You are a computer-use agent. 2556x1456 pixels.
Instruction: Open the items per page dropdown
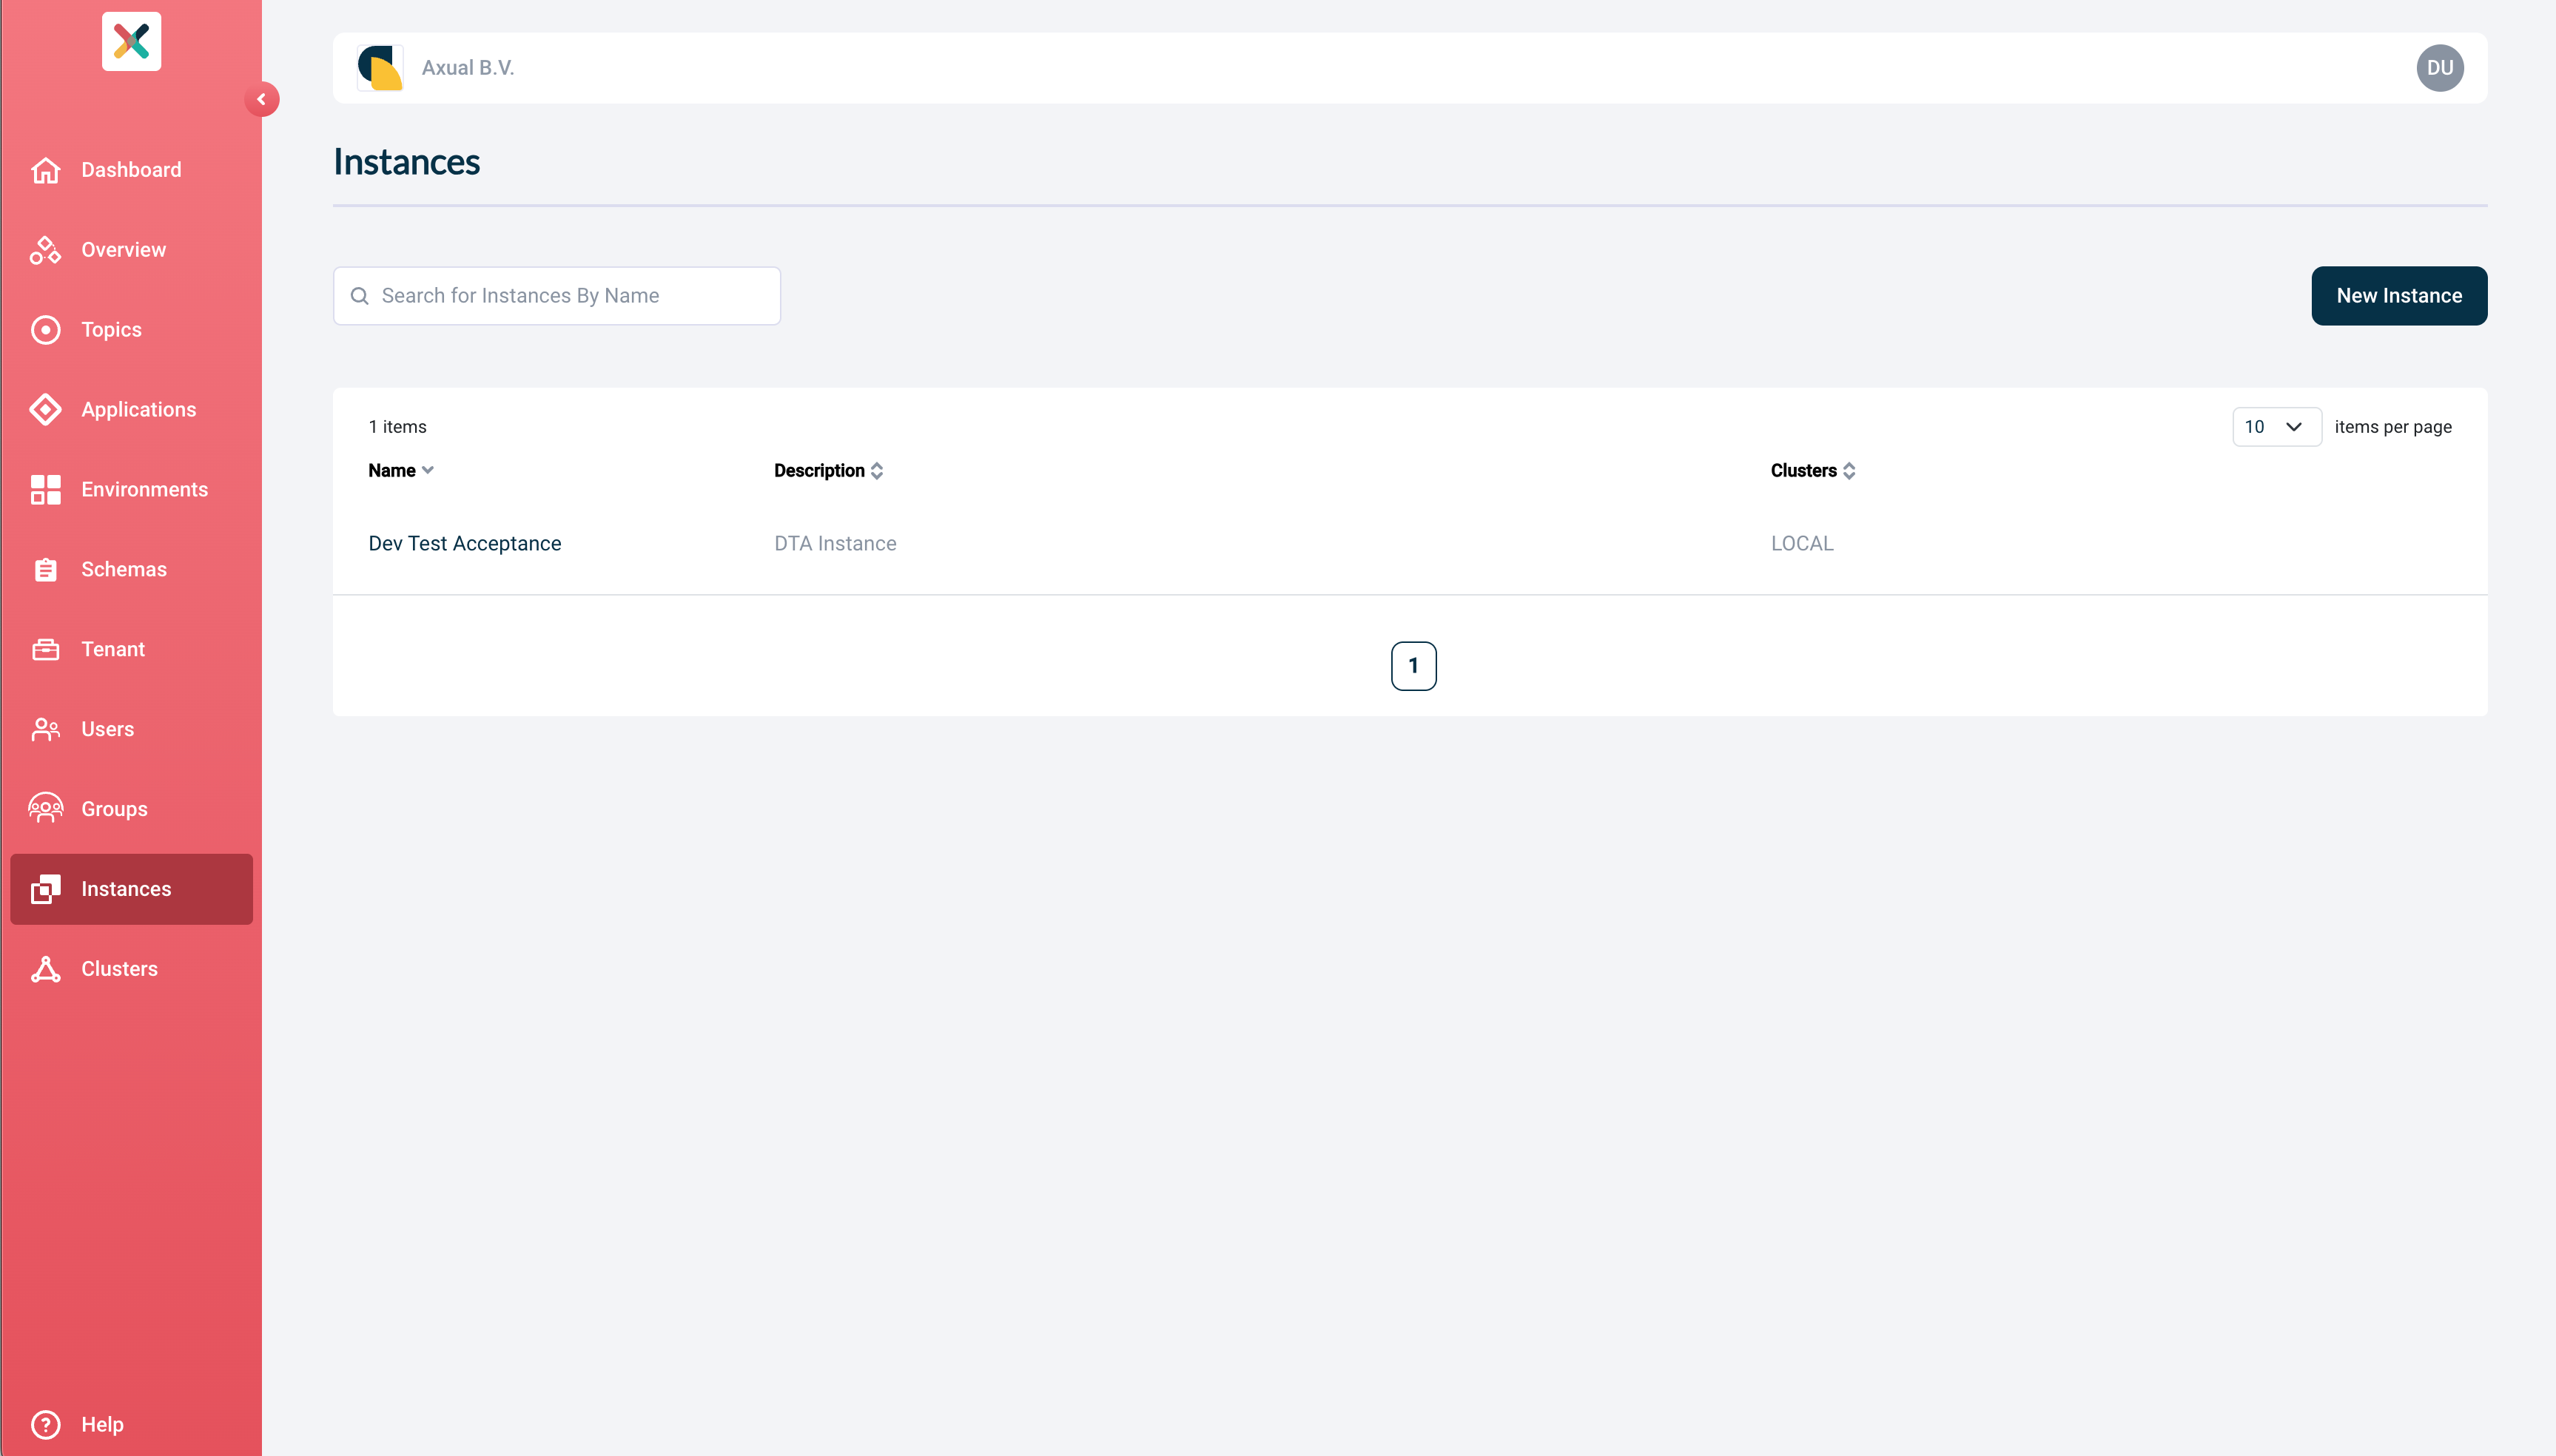tap(2276, 427)
